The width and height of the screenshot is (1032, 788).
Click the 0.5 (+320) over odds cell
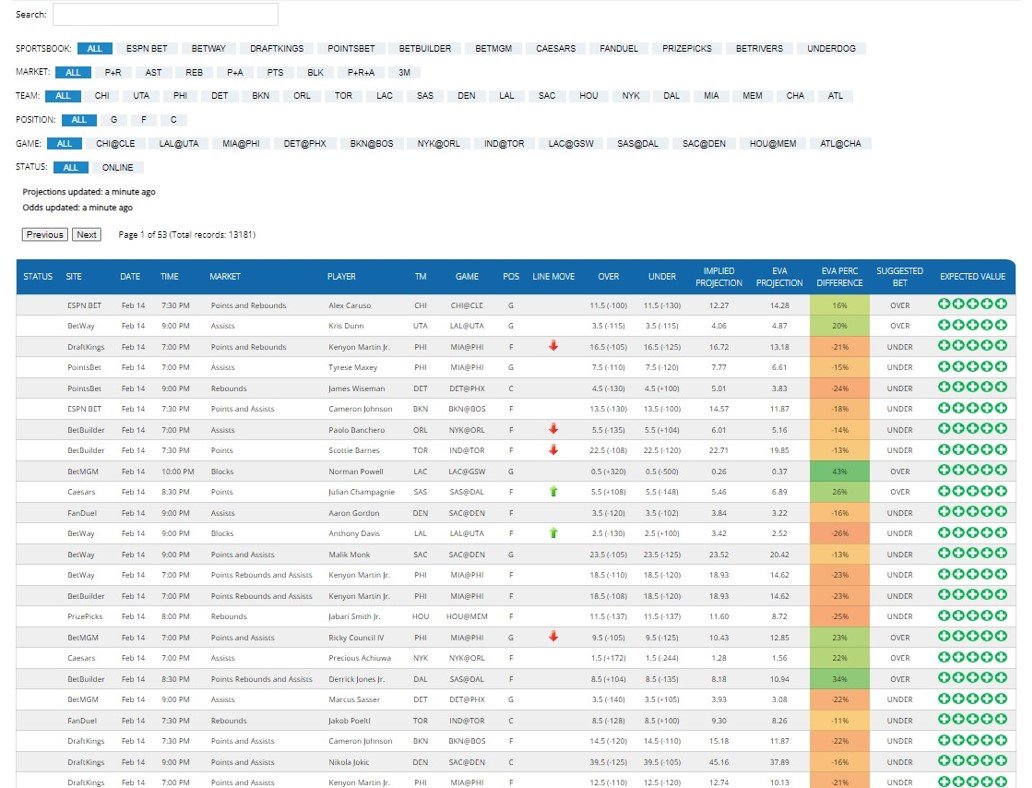point(608,471)
